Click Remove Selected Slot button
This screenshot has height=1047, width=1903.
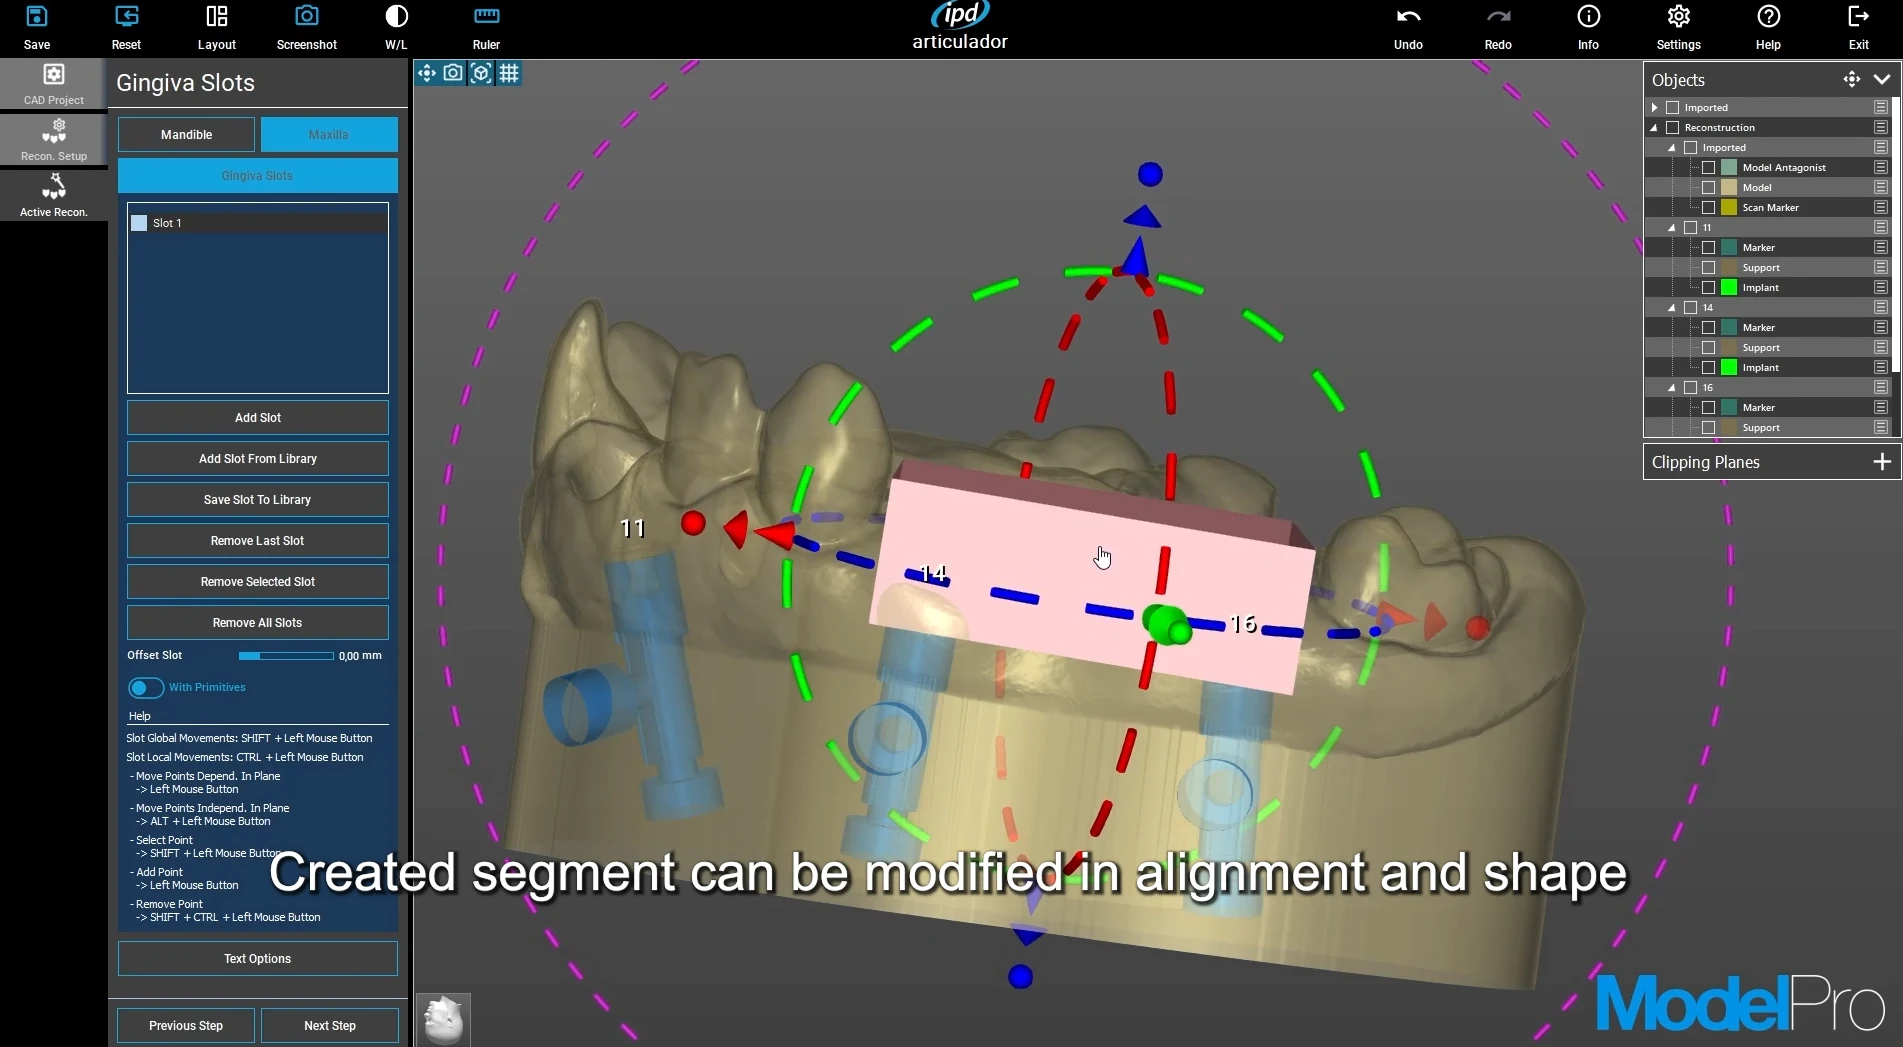[258, 582]
